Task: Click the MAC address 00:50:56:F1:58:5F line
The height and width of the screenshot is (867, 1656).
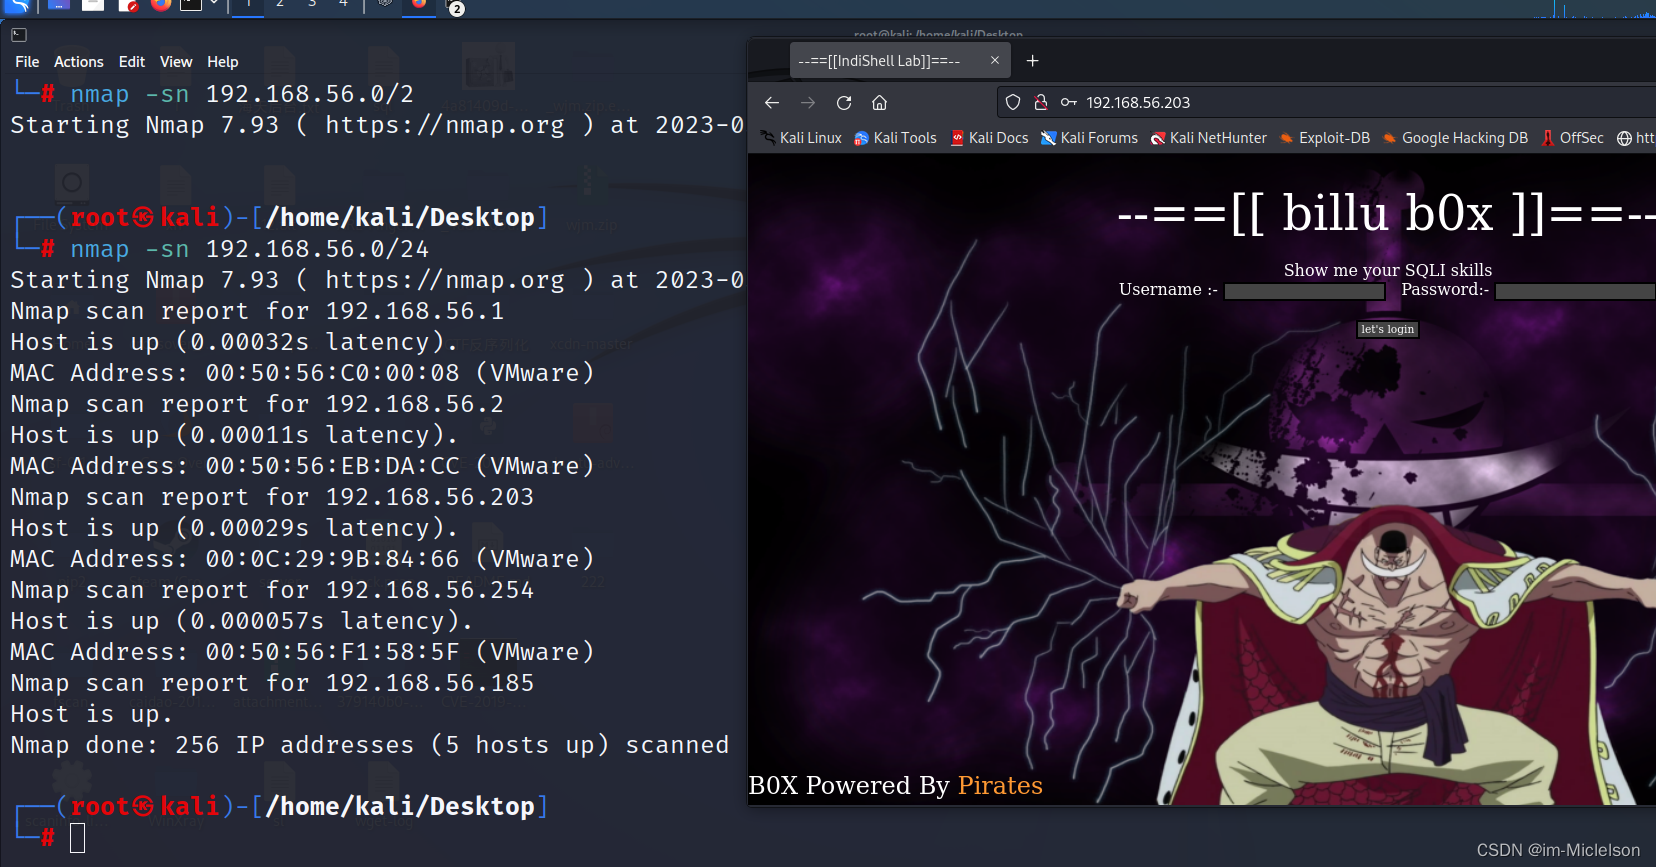Action: [302, 652]
